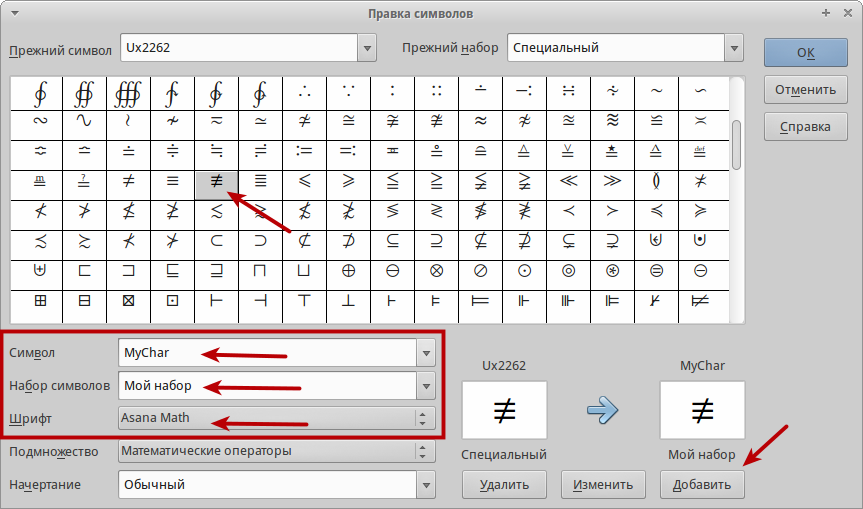Image resolution: width=863 pixels, height=509 pixels.
Task: Choose the superset ⊃ symbol
Action: [x=260, y=240]
